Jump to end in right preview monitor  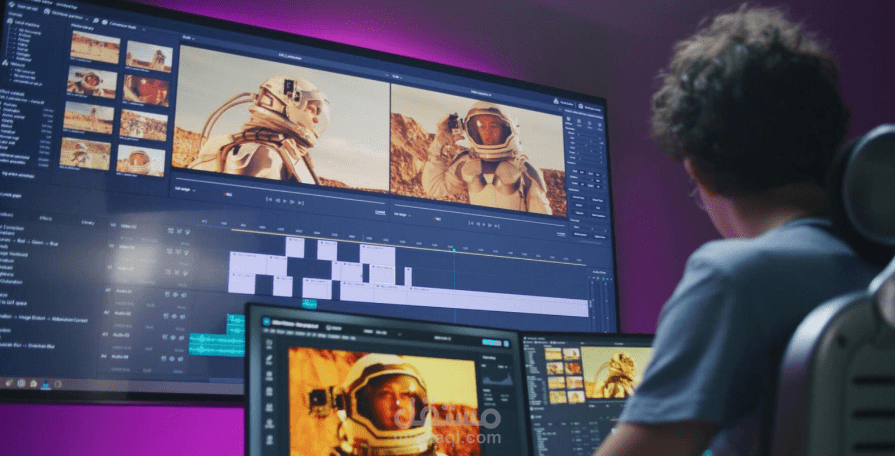point(497,225)
